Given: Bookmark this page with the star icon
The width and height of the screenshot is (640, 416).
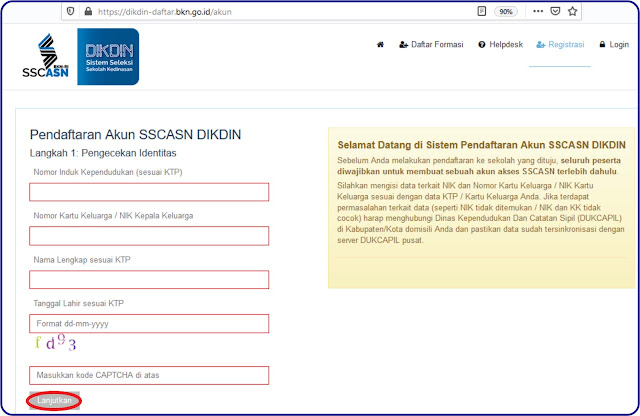Looking at the screenshot, I should coord(572,11).
